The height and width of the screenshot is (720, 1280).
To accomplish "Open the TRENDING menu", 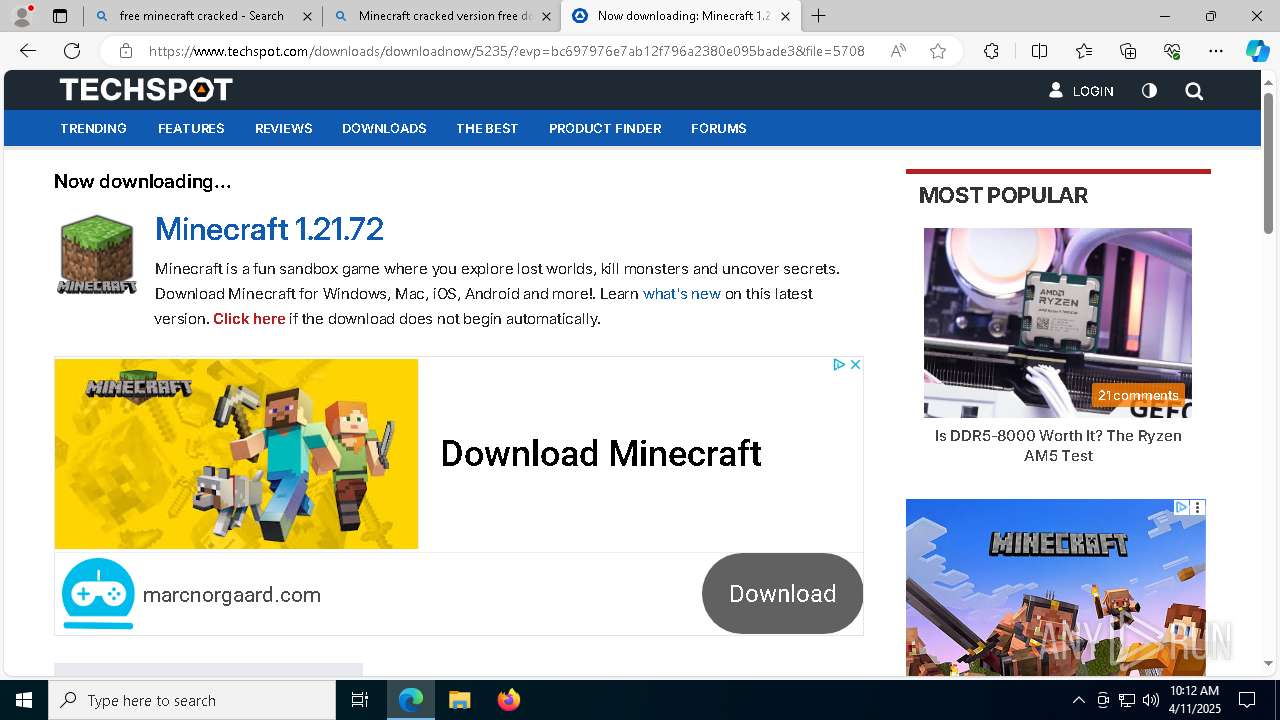I will [93, 128].
